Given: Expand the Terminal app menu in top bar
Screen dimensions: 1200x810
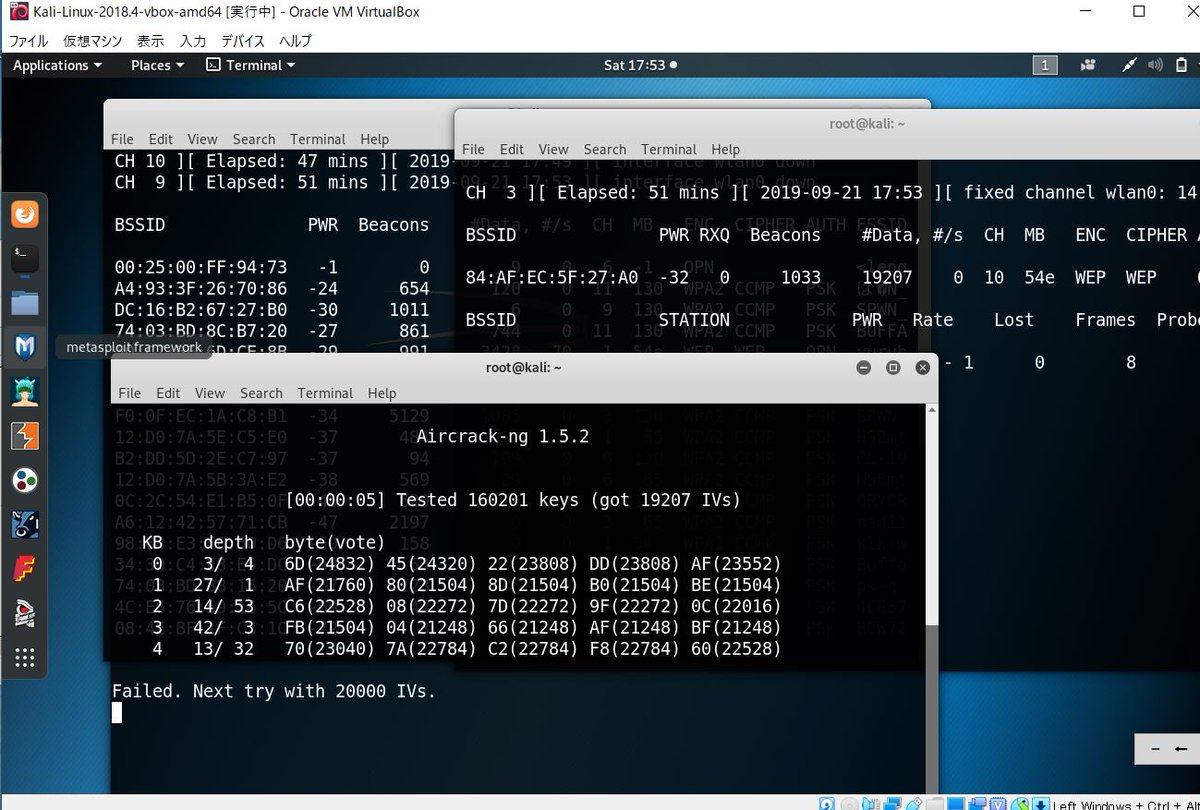Looking at the screenshot, I should pos(251,65).
